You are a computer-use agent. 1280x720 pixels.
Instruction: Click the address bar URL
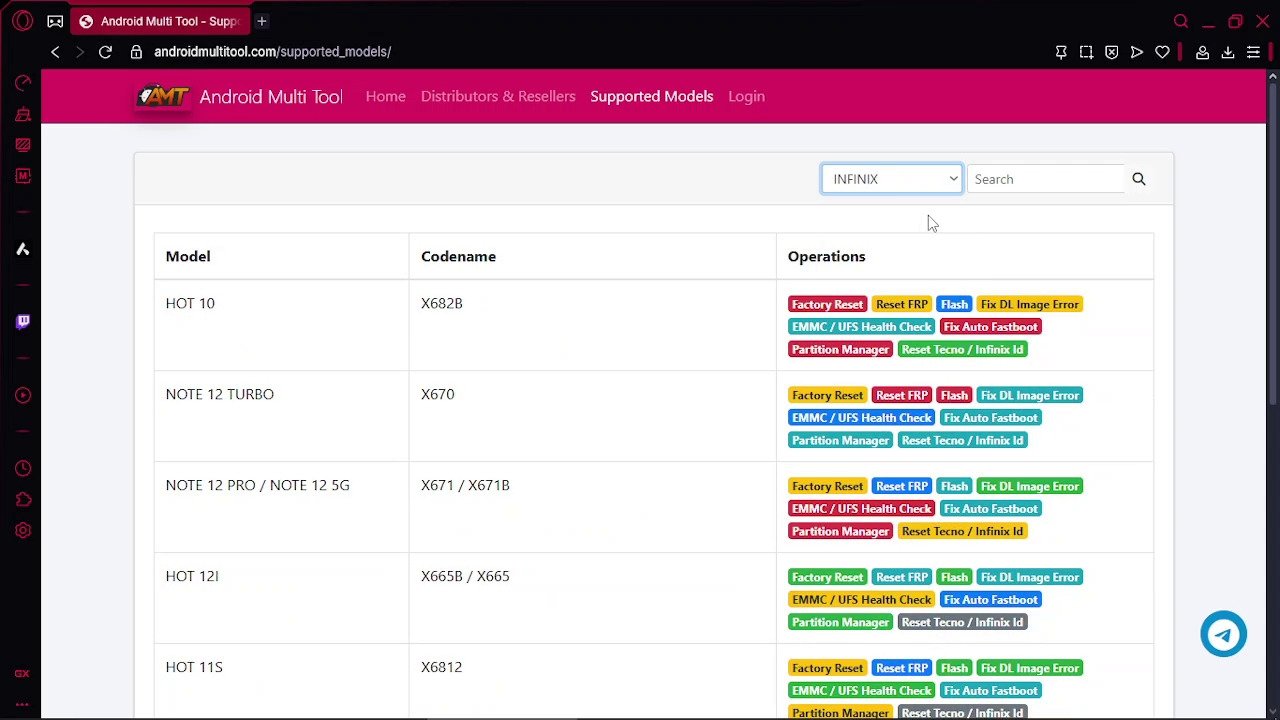coord(272,52)
